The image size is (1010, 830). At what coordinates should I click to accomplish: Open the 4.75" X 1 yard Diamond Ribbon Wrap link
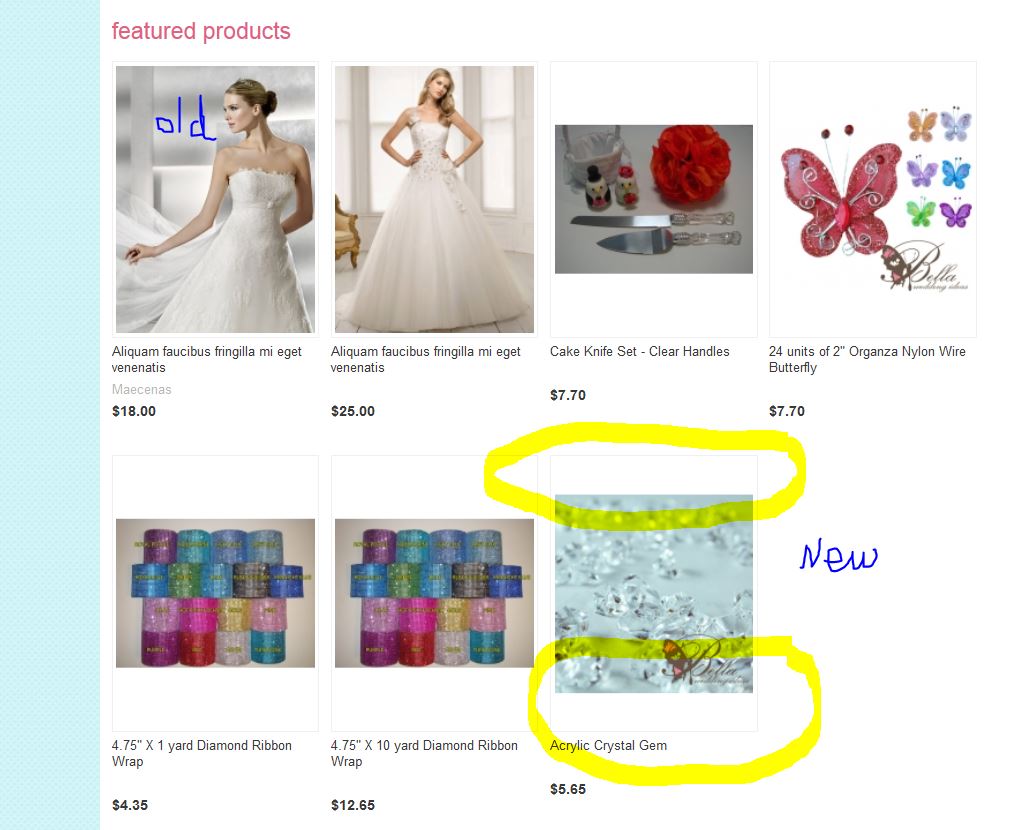coord(202,753)
